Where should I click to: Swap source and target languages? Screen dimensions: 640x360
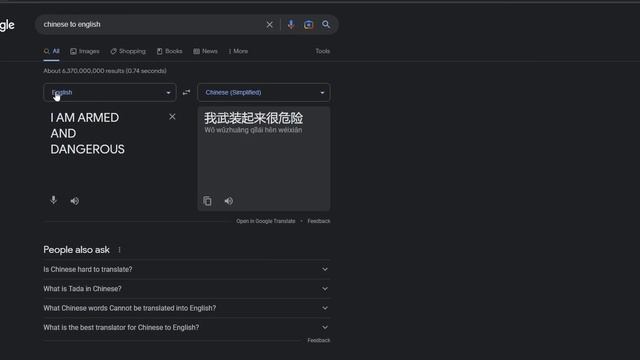coord(187,93)
